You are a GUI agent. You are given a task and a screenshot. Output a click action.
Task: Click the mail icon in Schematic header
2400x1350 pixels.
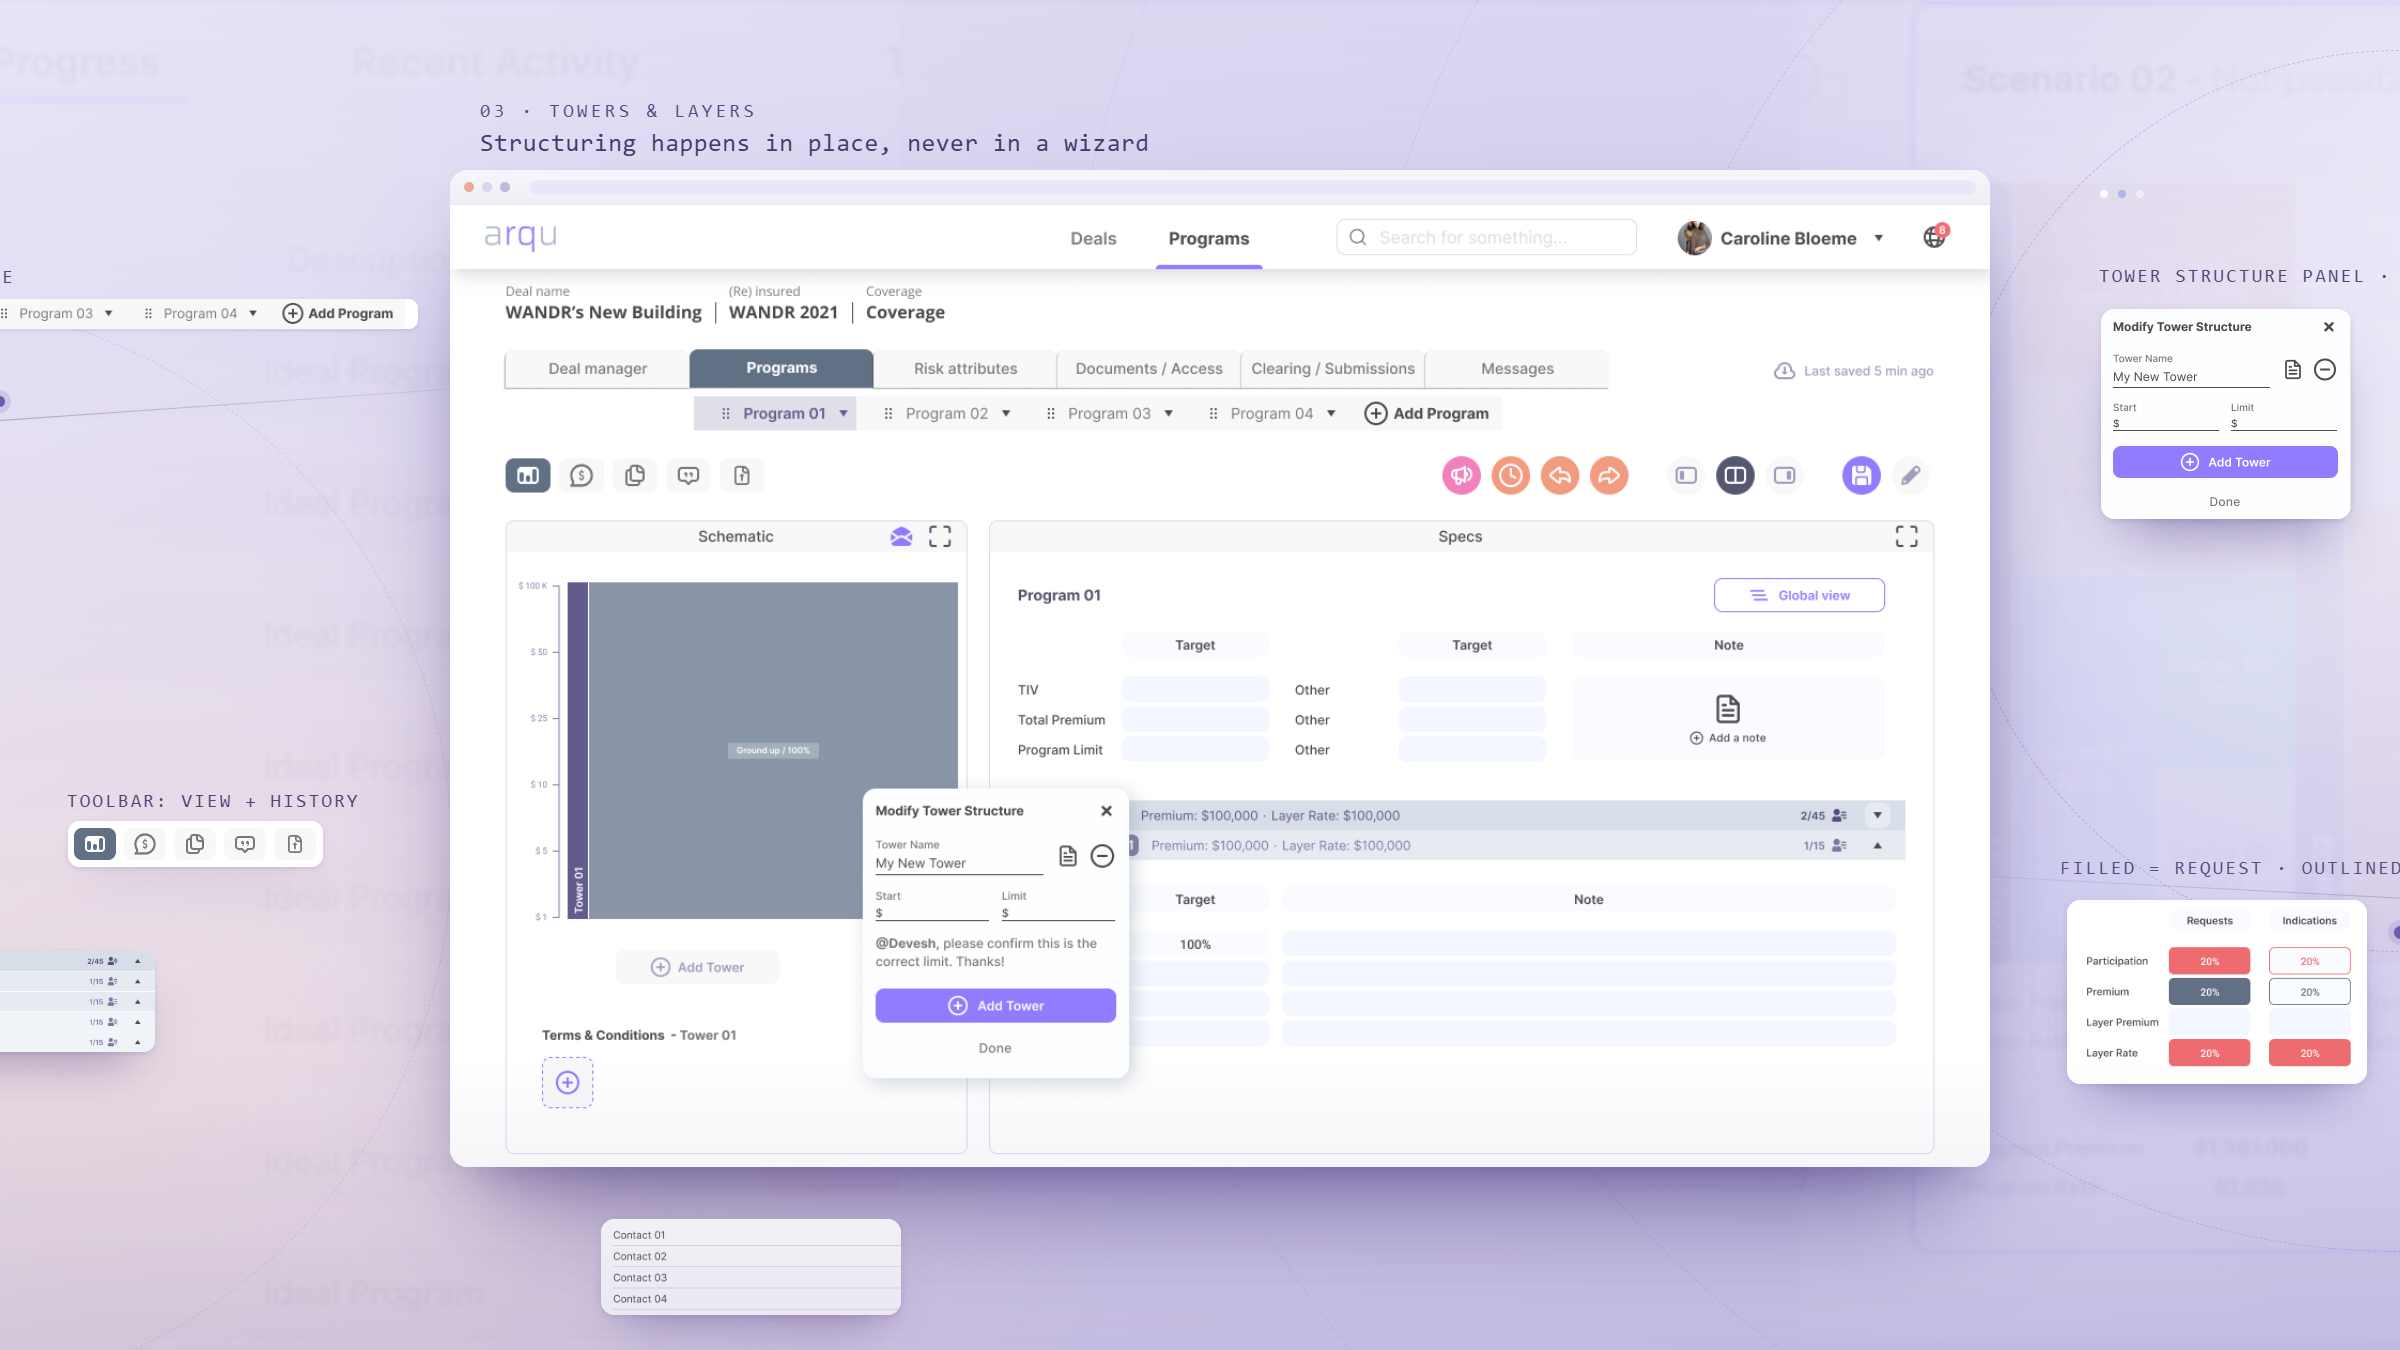point(901,537)
